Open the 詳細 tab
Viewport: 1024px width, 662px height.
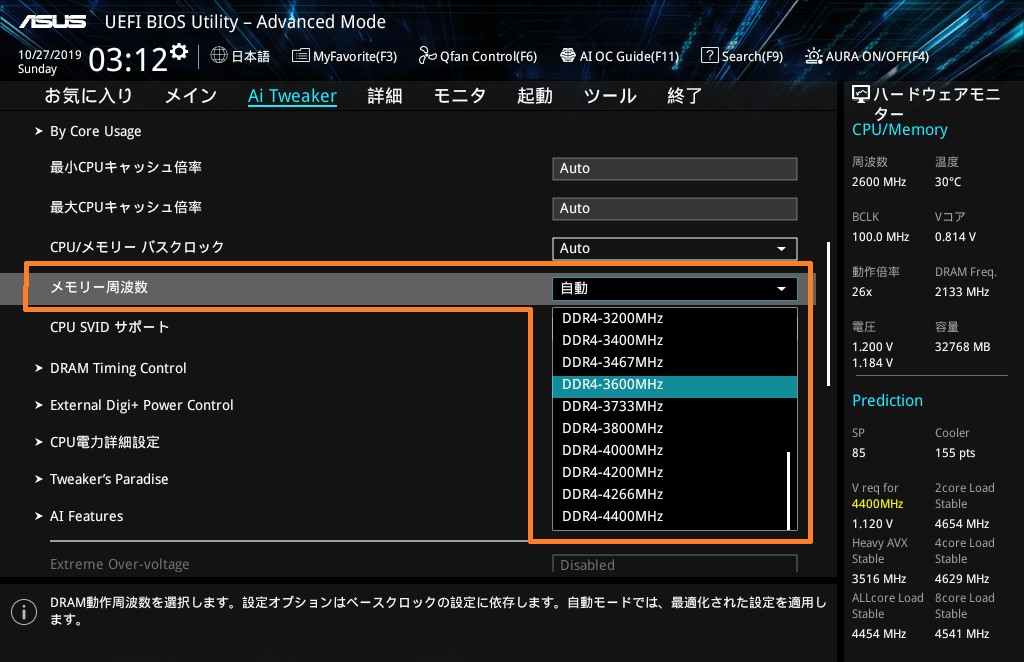pos(385,96)
